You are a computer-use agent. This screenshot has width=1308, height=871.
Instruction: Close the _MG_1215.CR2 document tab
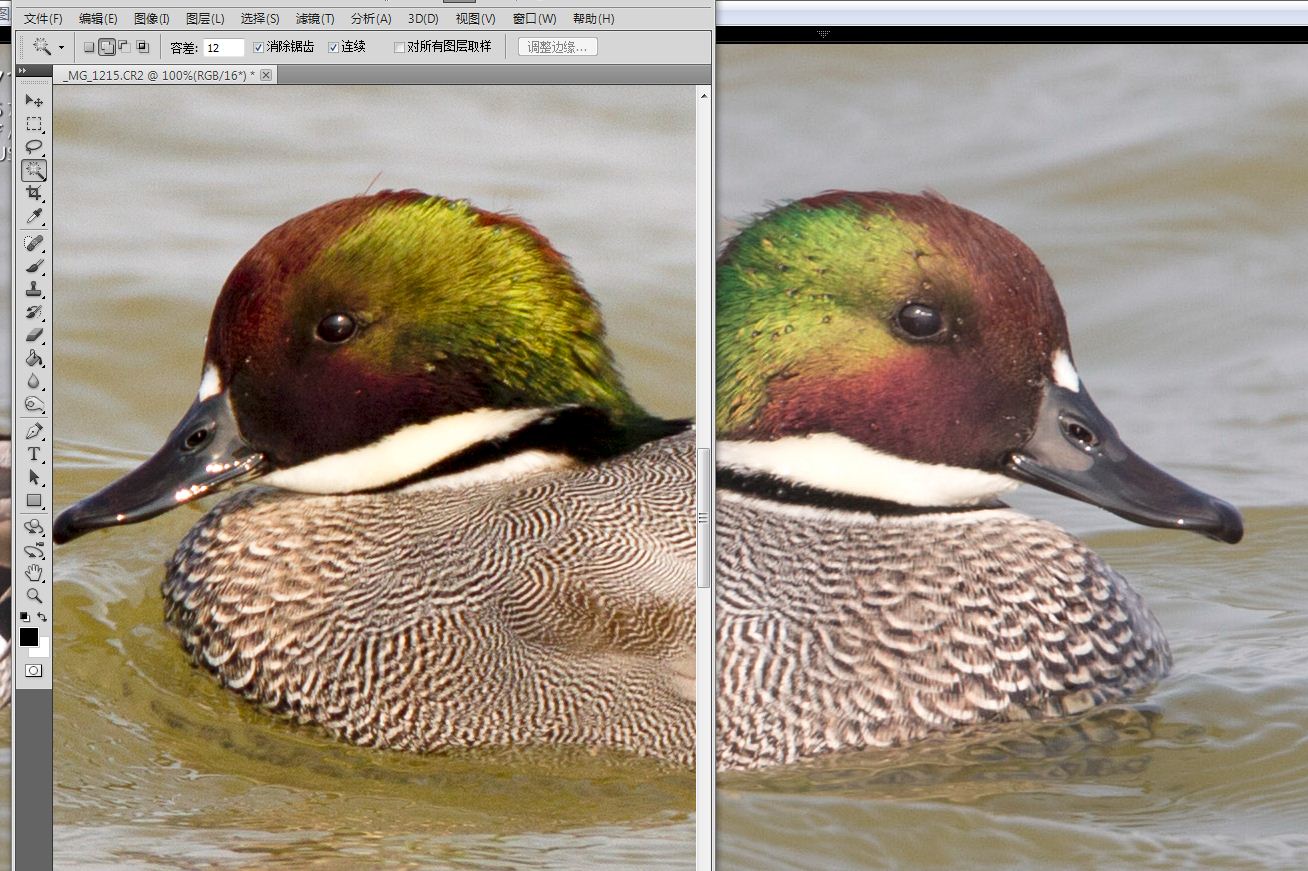point(266,75)
